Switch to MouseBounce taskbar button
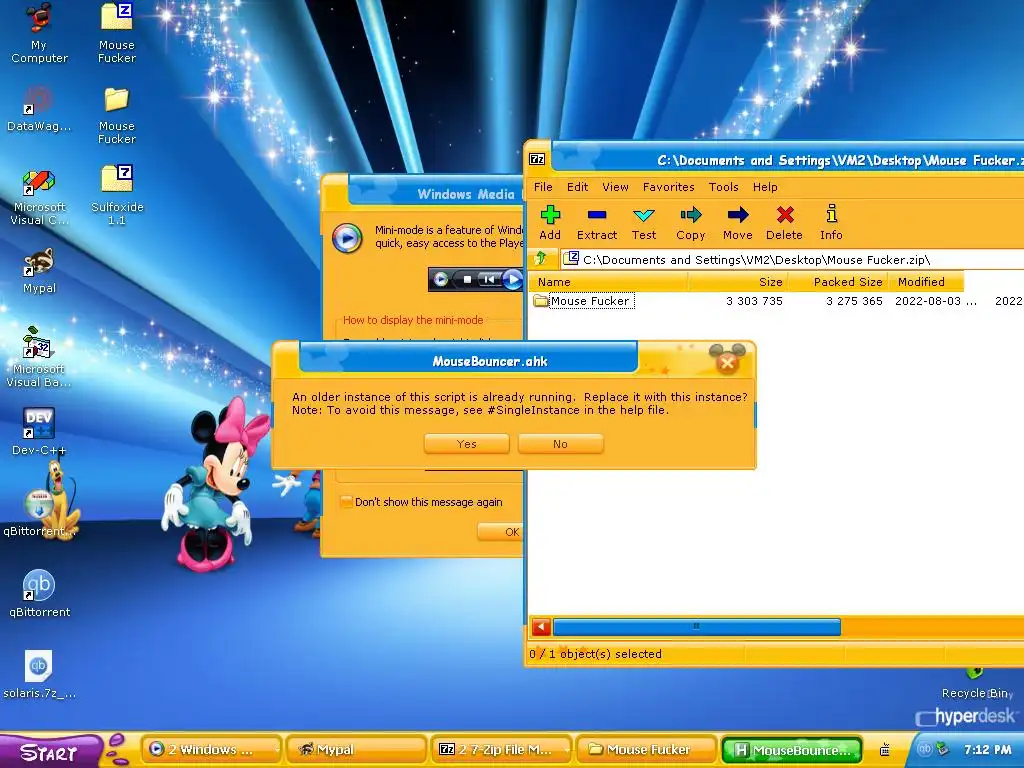1024x768 pixels. tap(792, 750)
